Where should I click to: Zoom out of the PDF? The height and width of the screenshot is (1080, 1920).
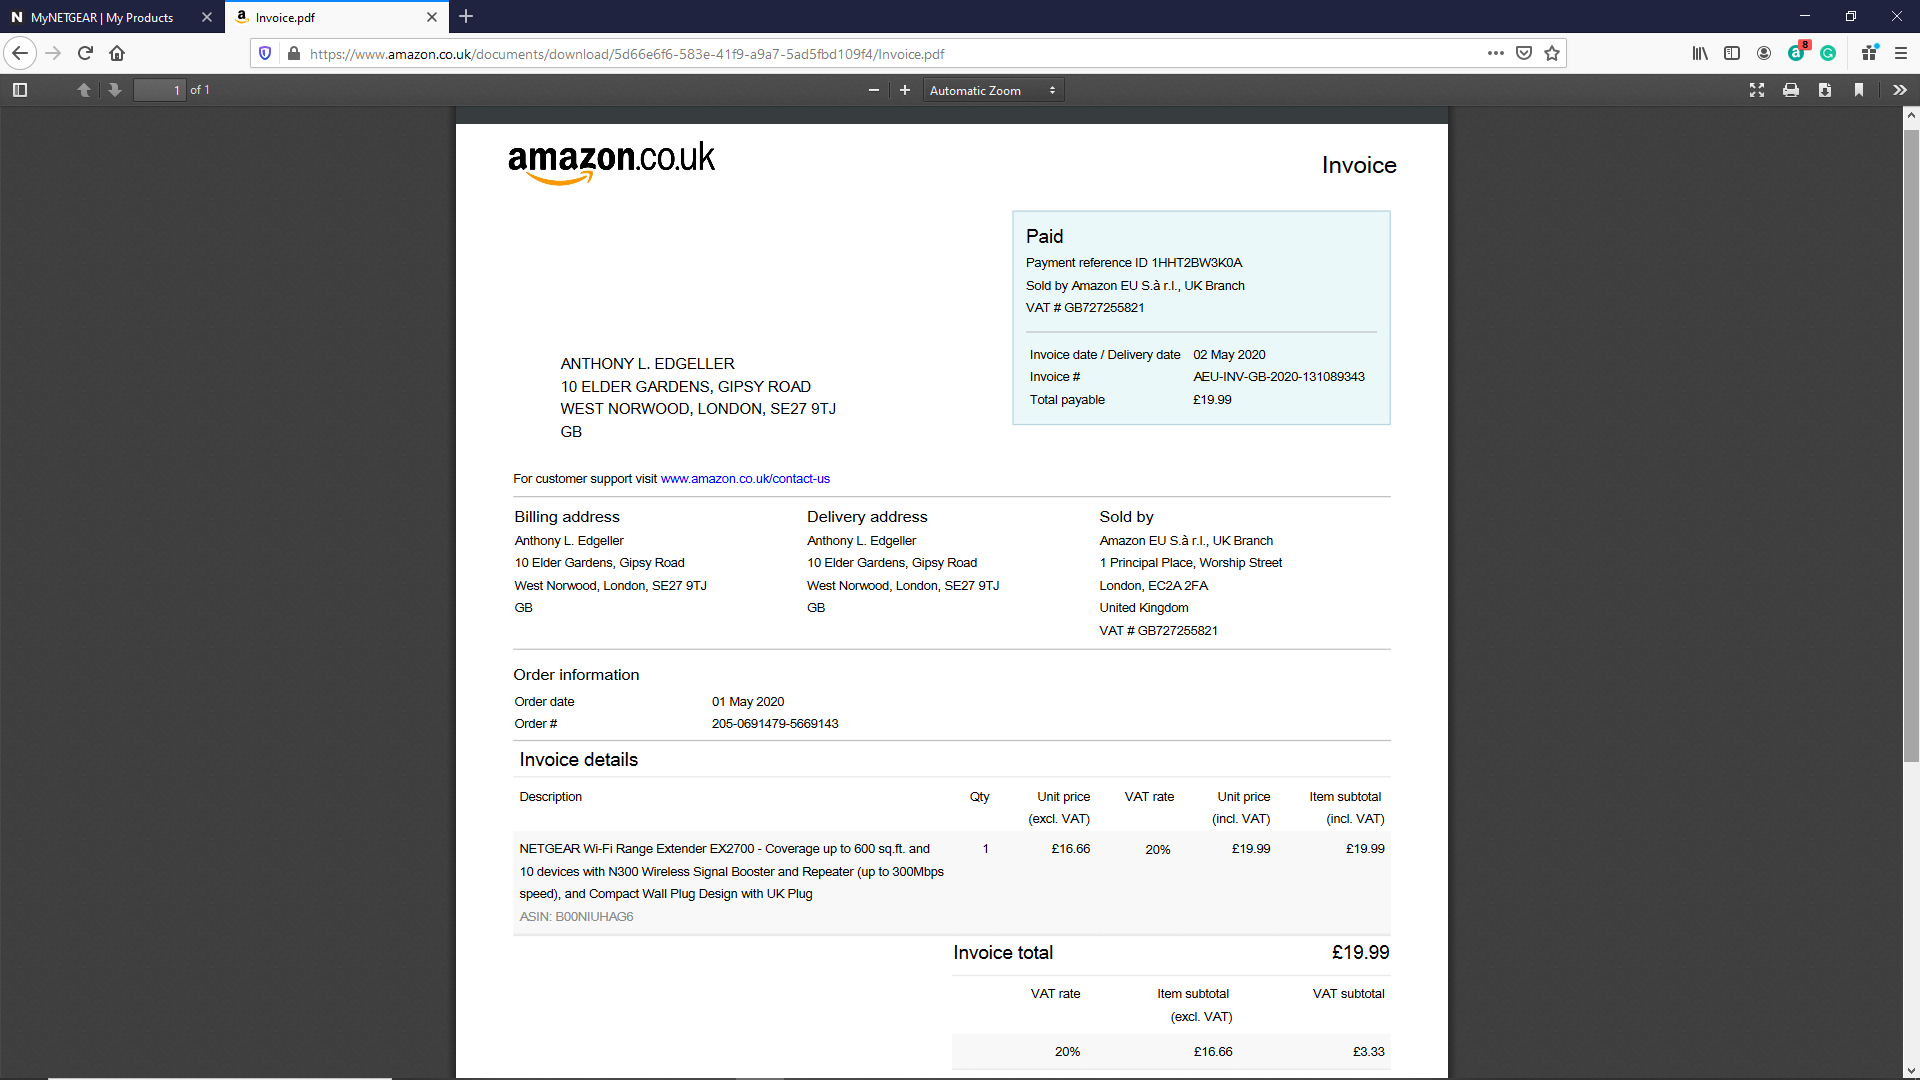pyautogui.click(x=874, y=90)
